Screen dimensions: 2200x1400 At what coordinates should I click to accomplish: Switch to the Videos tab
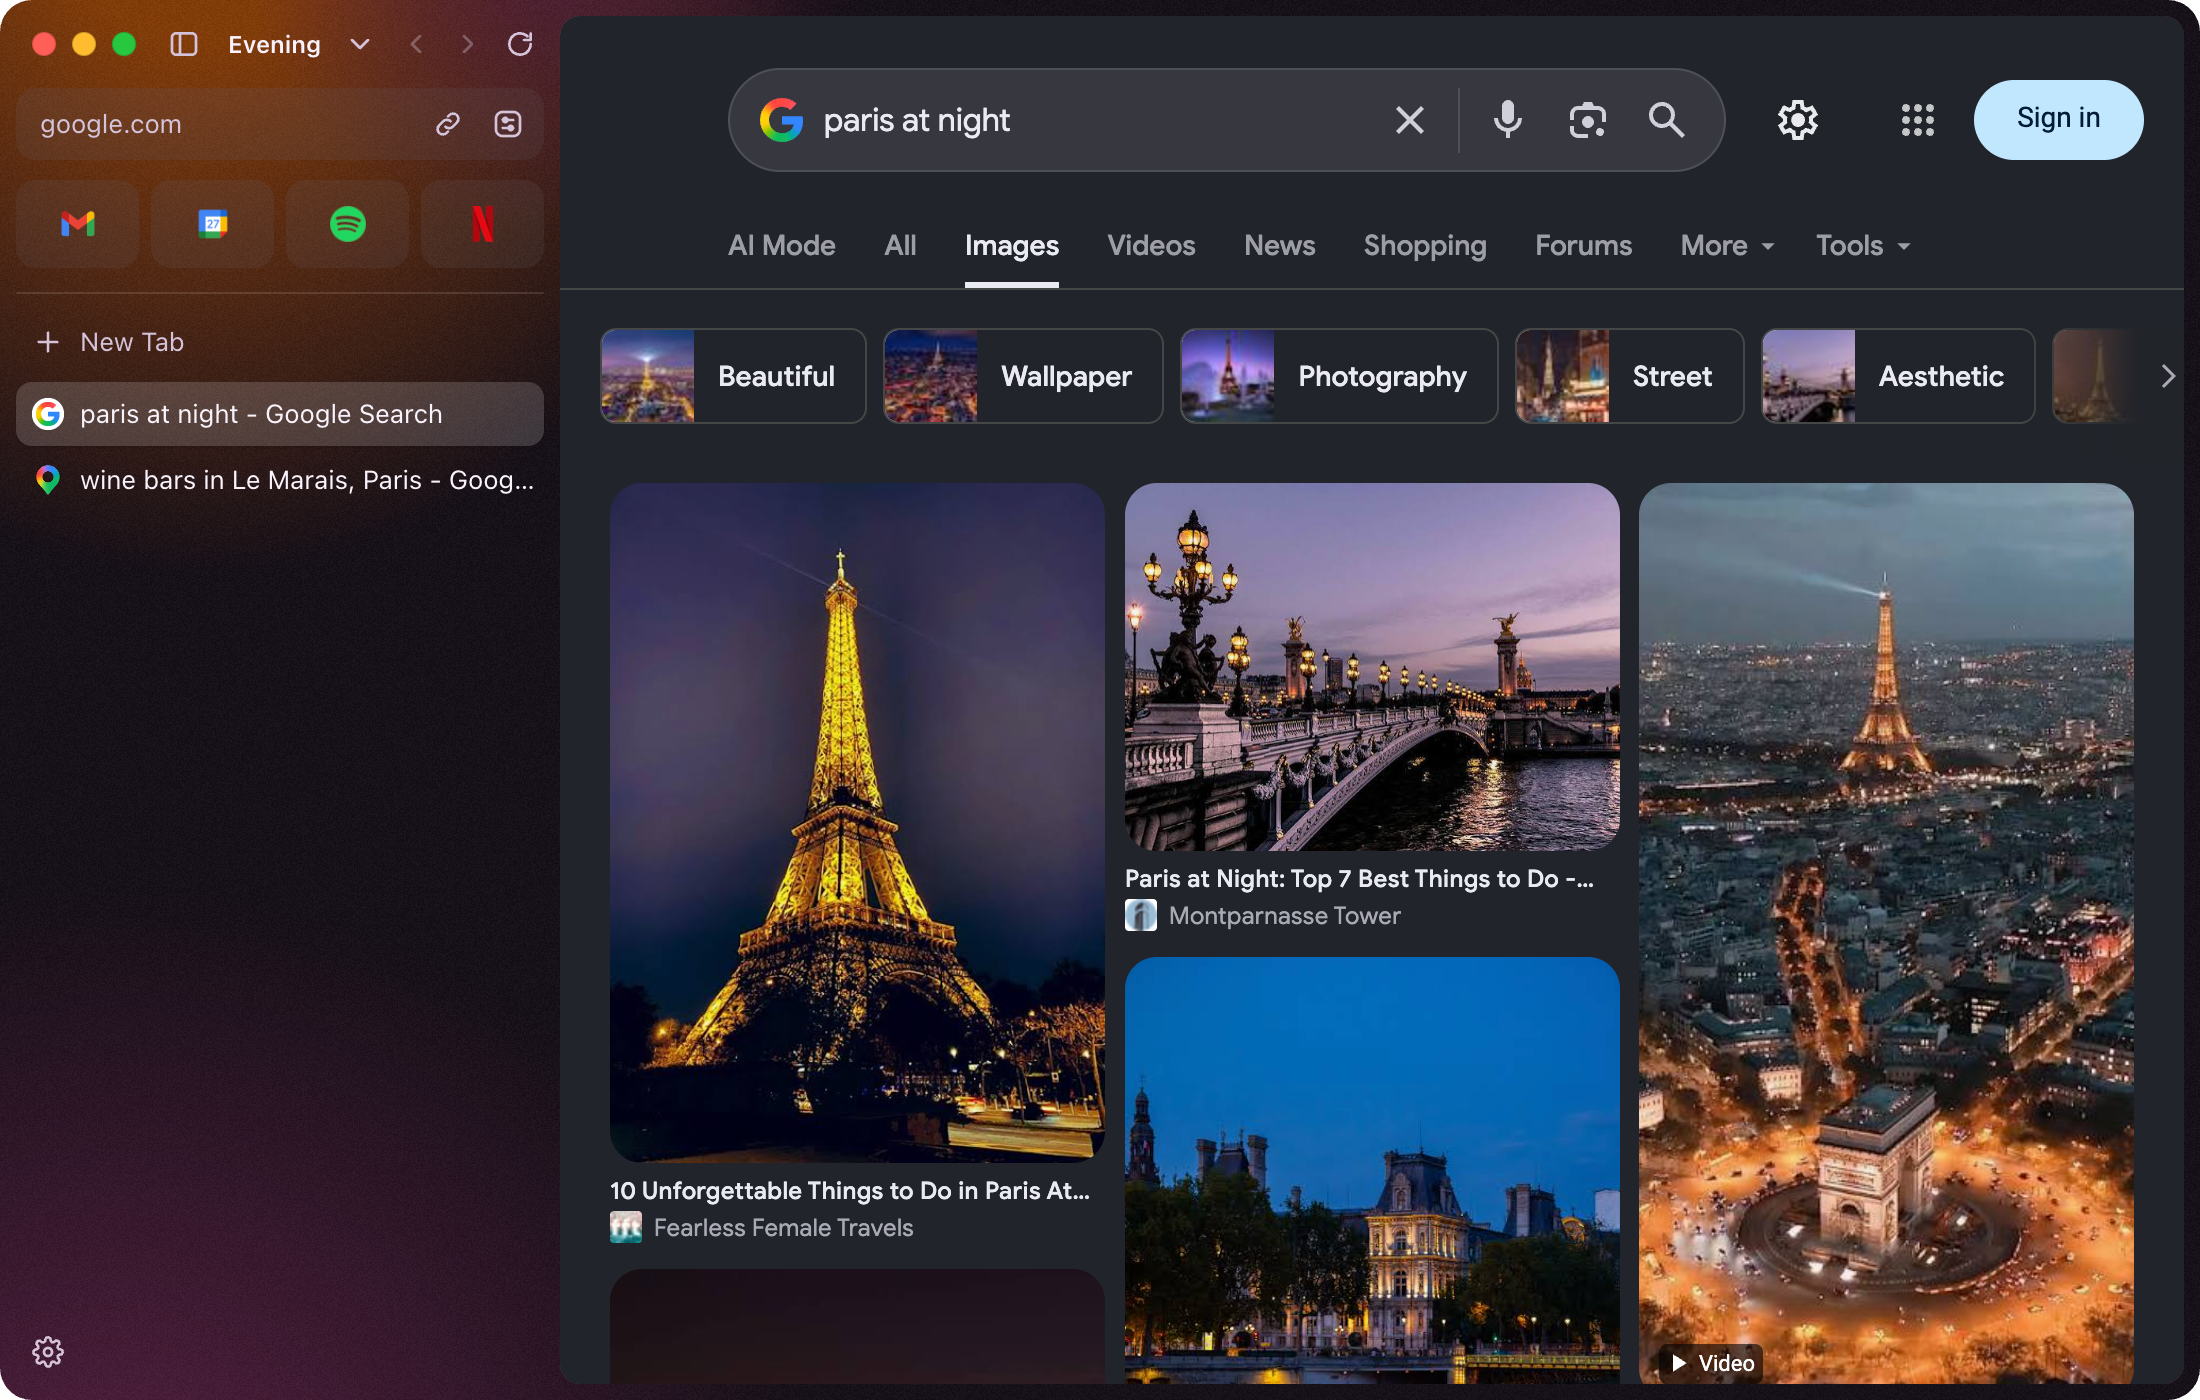click(1151, 246)
